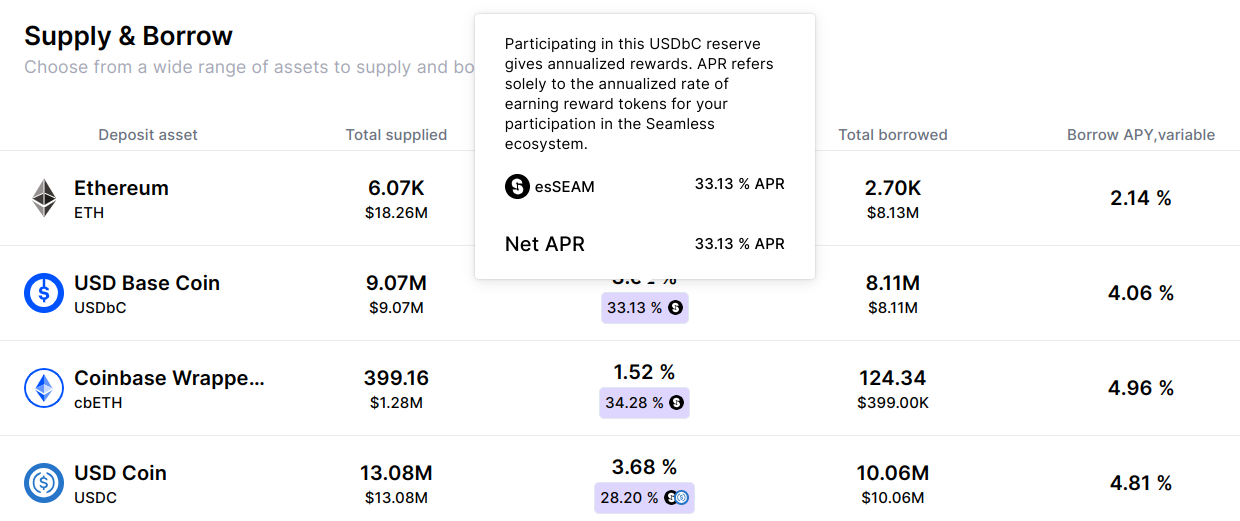
Task: Click the Ethereum diamond logo icon
Action: click(x=44, y=198)
